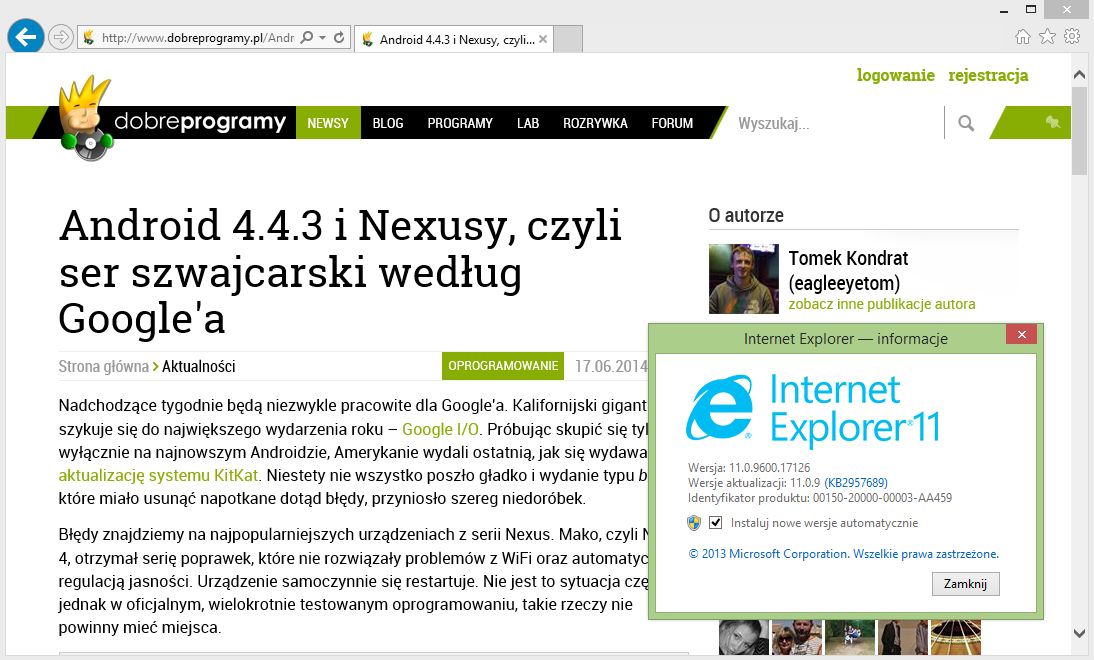
Task: Click the Zamknij button
Action: tap(966, 584)
